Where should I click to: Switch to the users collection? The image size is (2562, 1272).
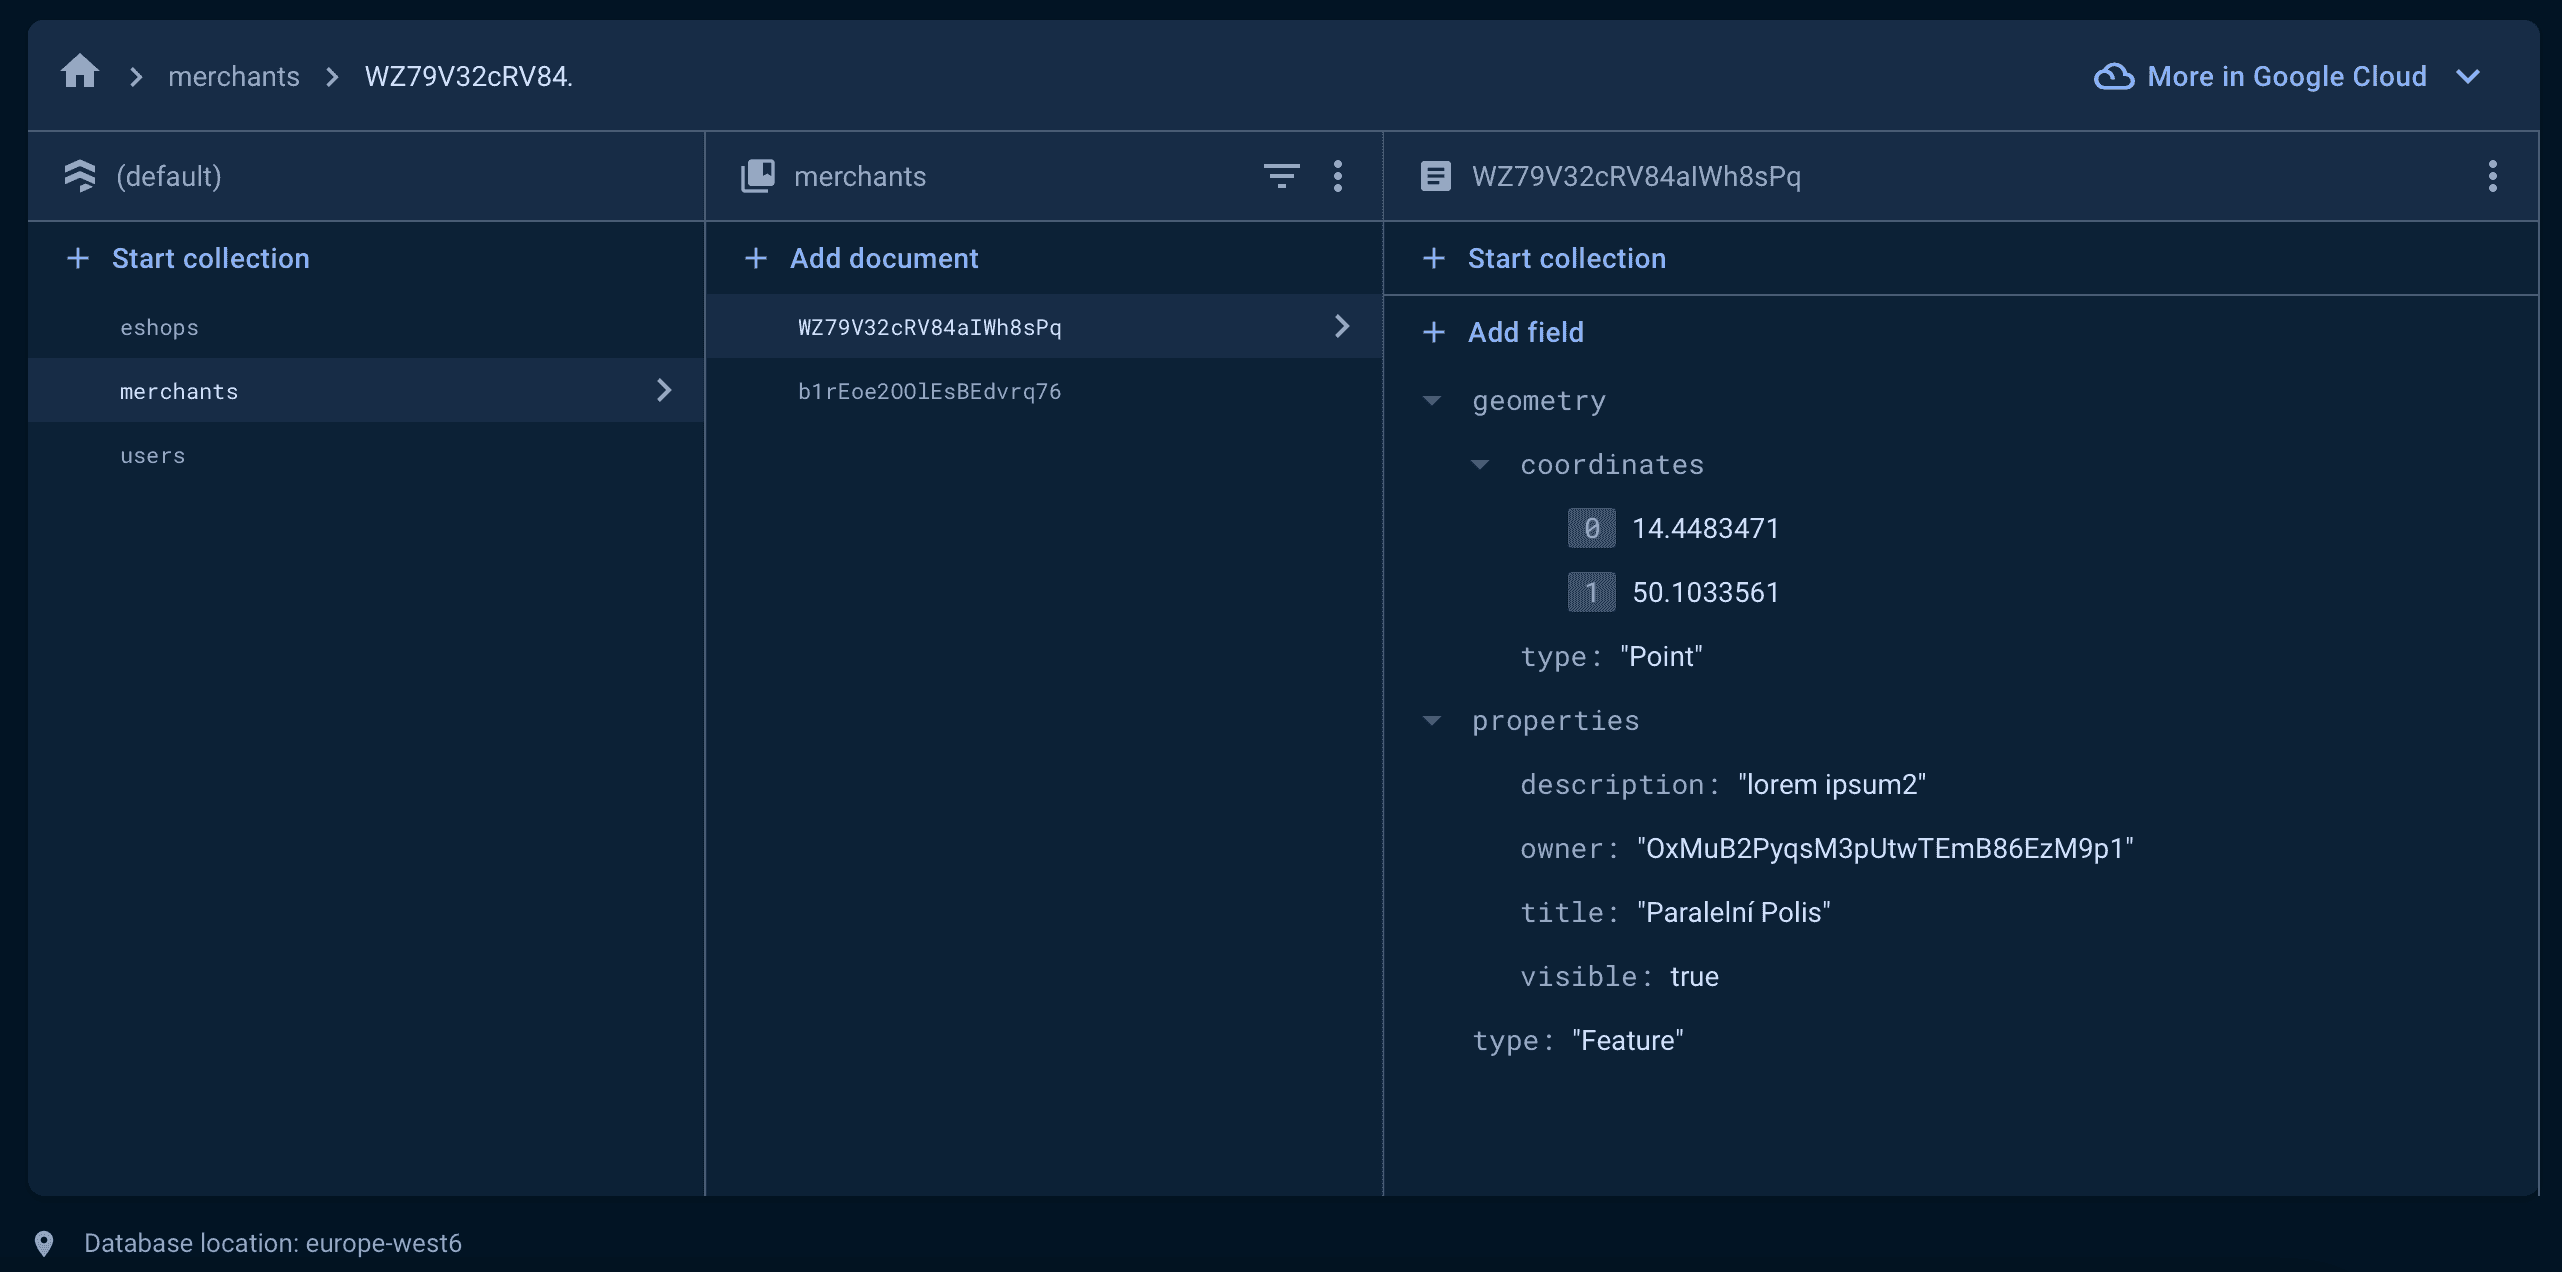click(x=152, y=455)
